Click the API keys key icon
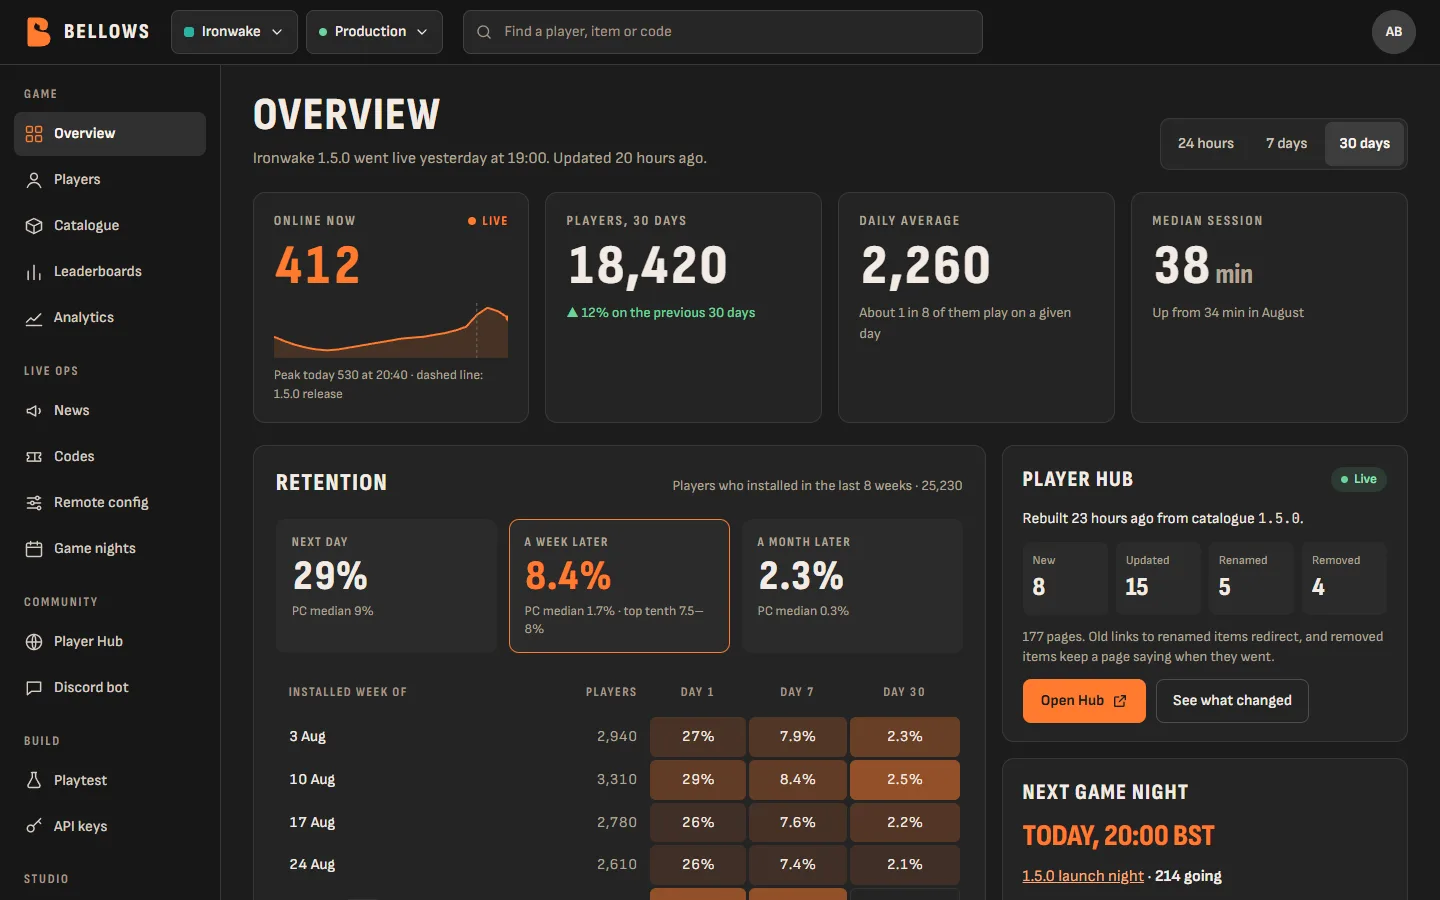Screen dimensions: 1440x900 coord(34,827)
